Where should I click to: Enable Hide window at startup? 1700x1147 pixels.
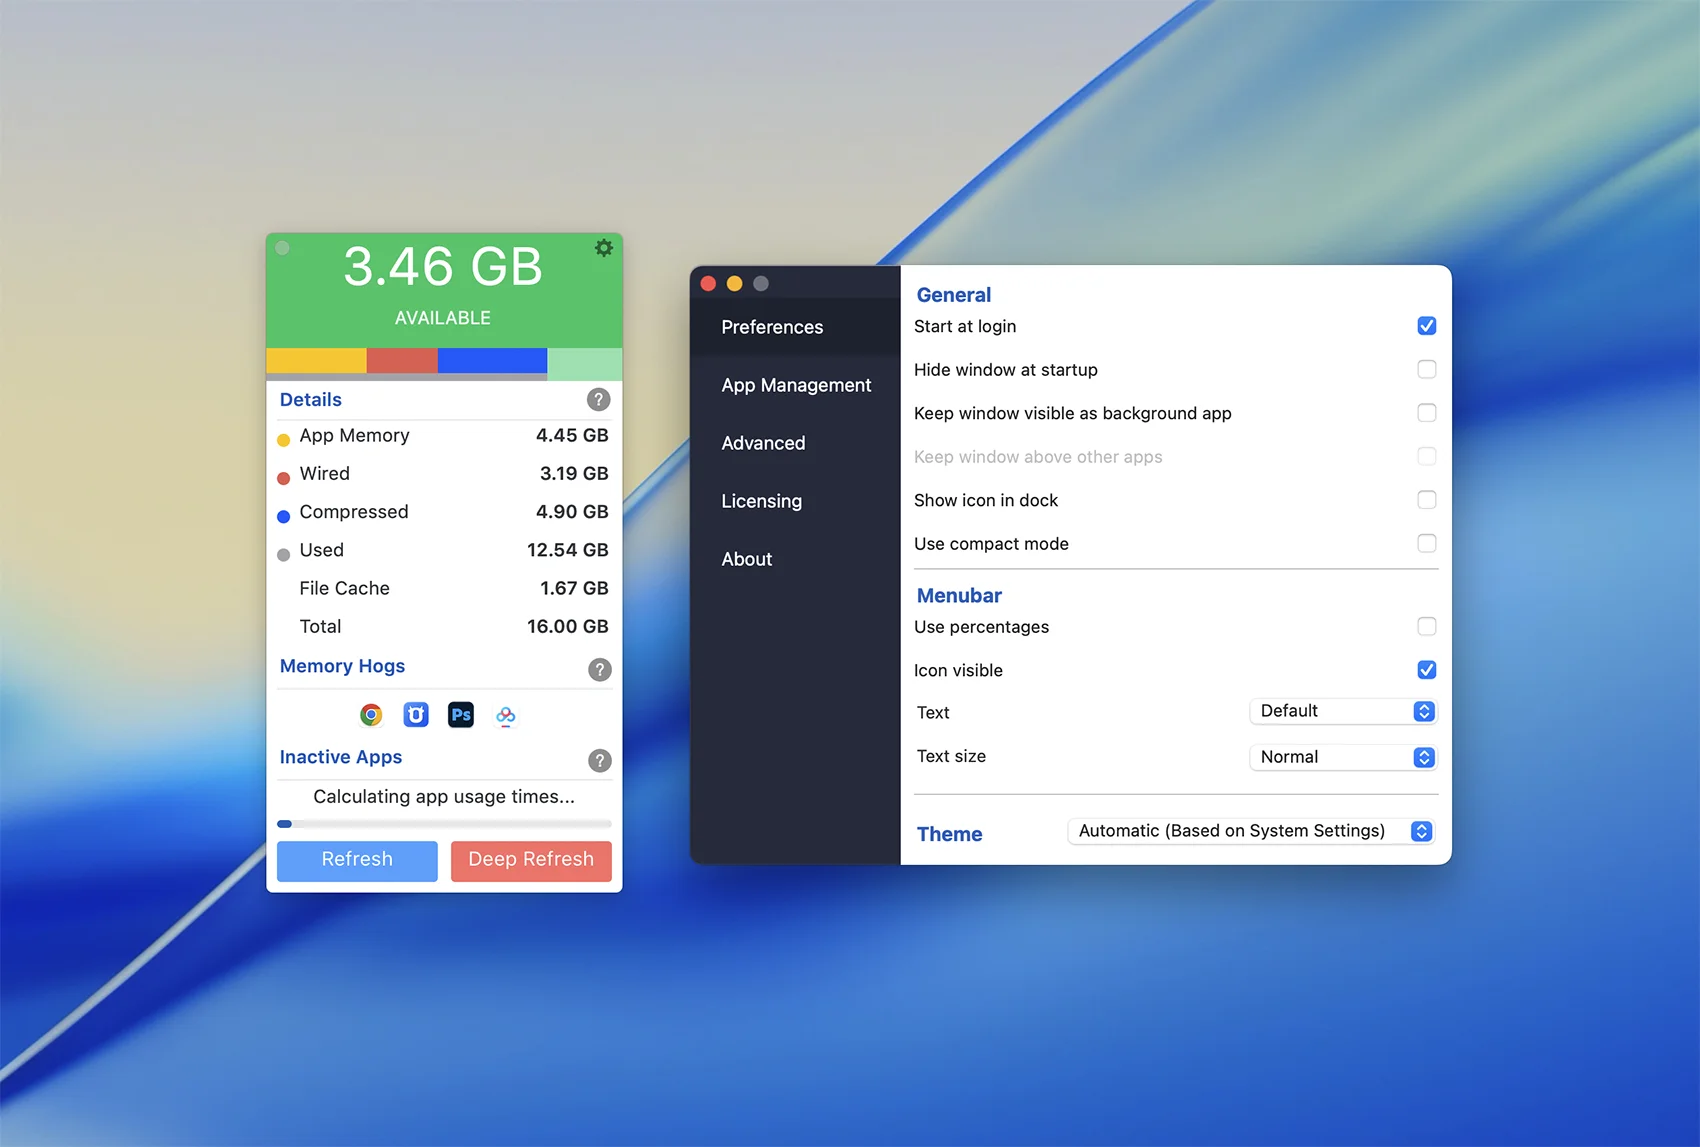tap(1426, 370)
